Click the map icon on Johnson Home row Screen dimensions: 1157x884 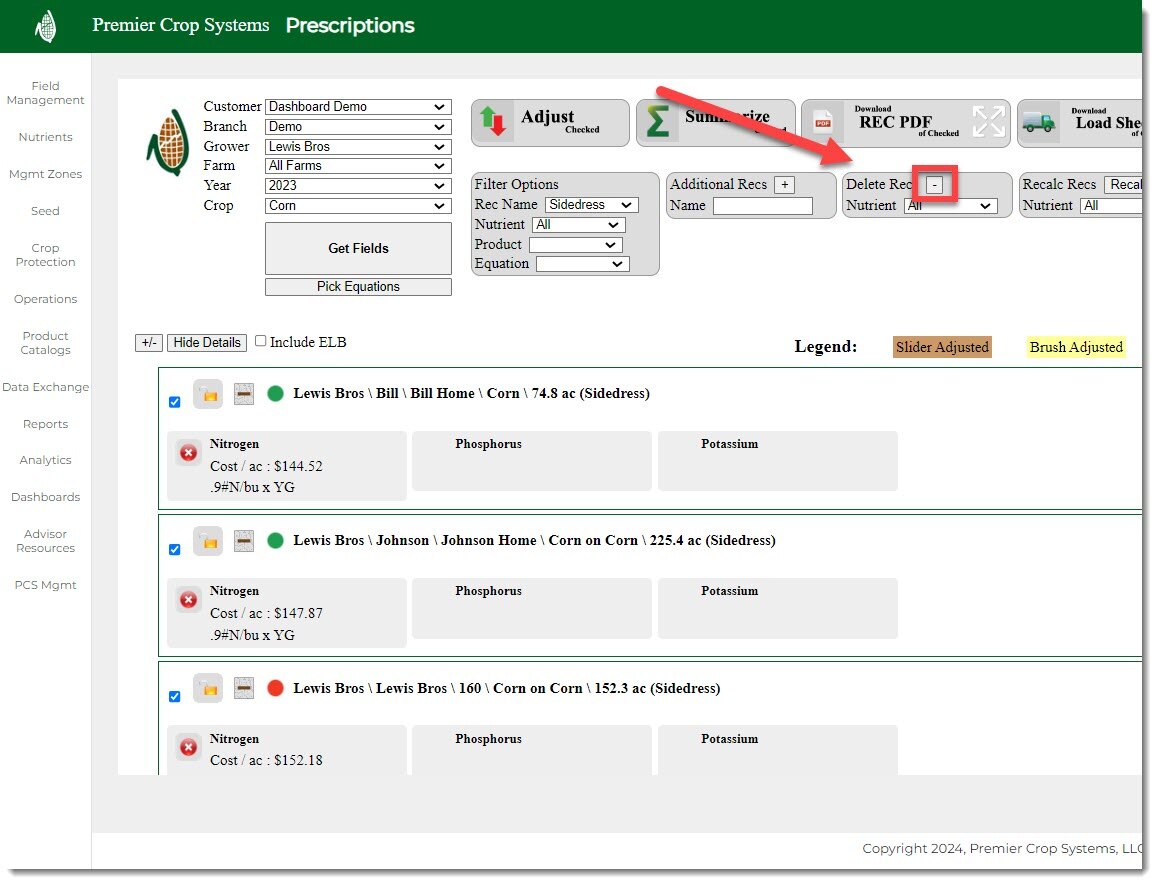click(244, 541)
